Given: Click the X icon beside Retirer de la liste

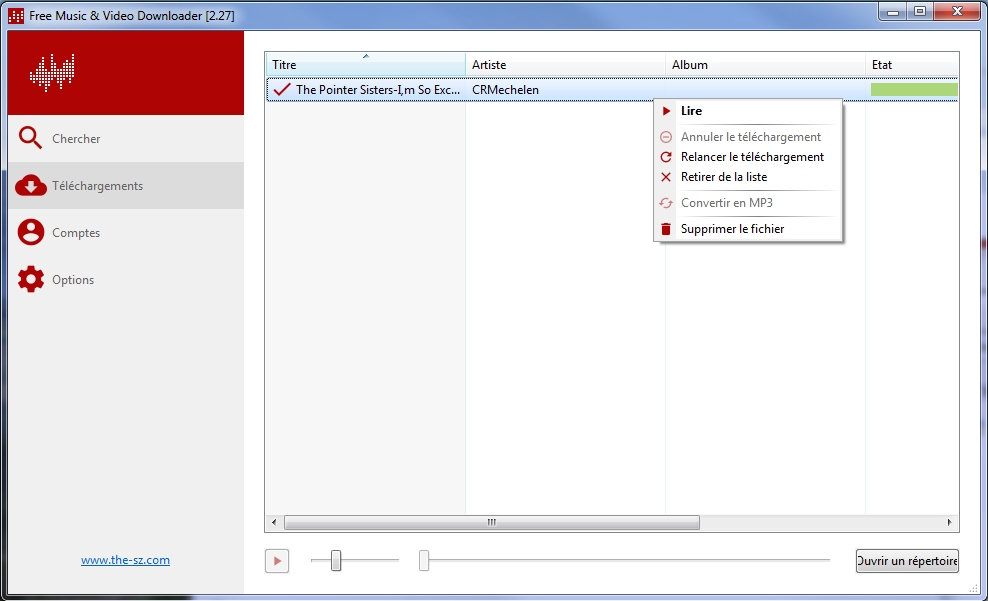Looking at the screenshot, I should (x=666, y=177).
